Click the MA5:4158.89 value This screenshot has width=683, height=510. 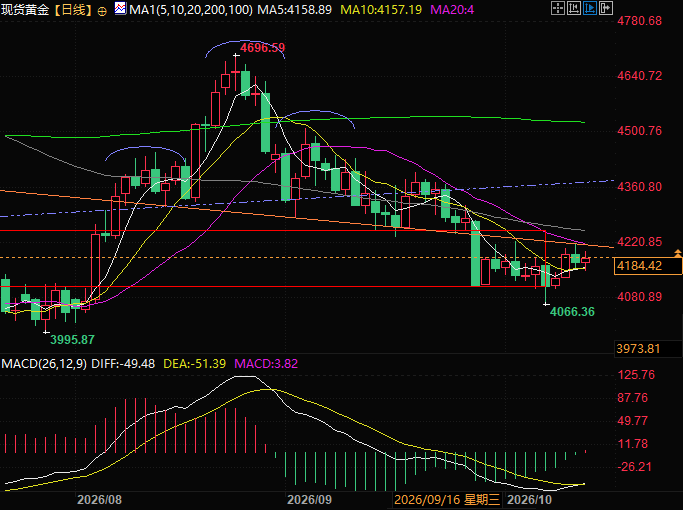(294, 10)
